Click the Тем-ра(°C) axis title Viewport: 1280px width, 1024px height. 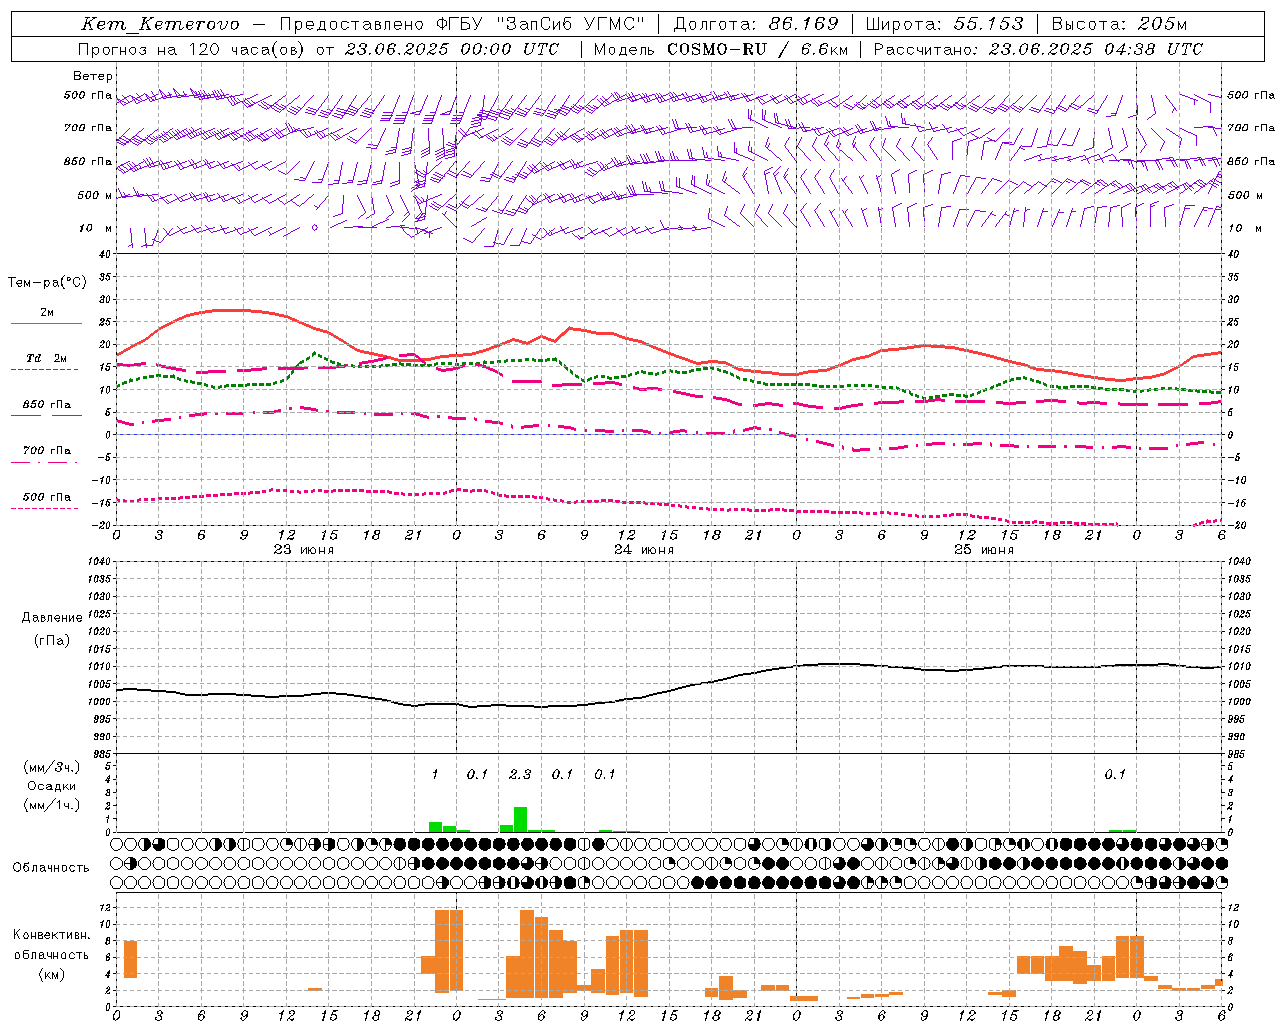click(x=47, y=283)
